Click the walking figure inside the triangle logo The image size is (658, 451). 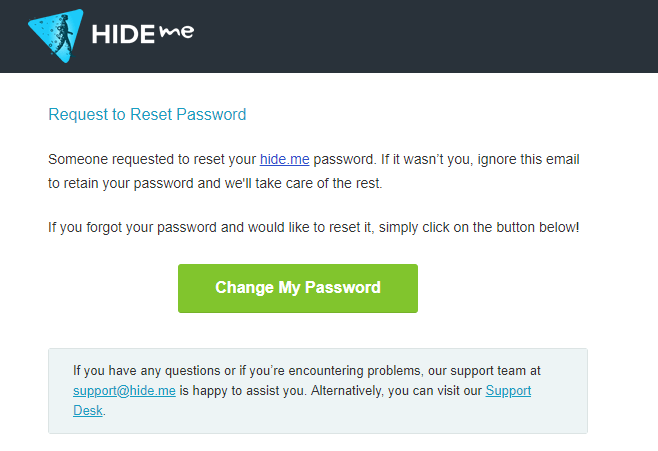65,36
